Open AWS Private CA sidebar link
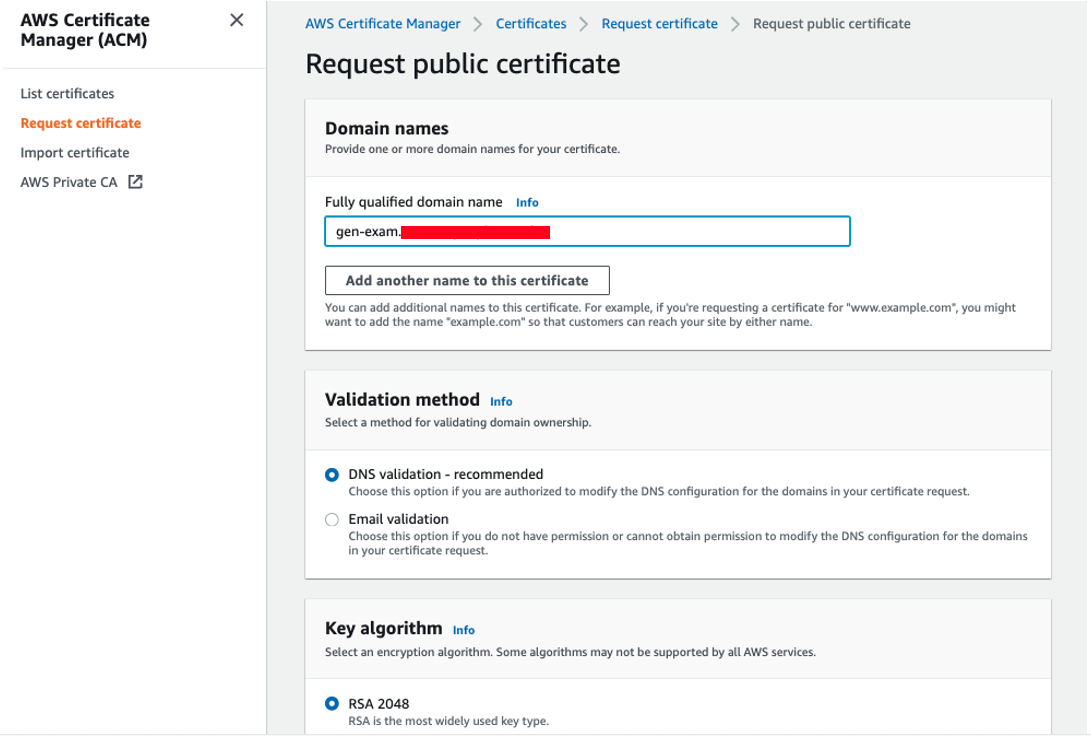 point(69,182)
